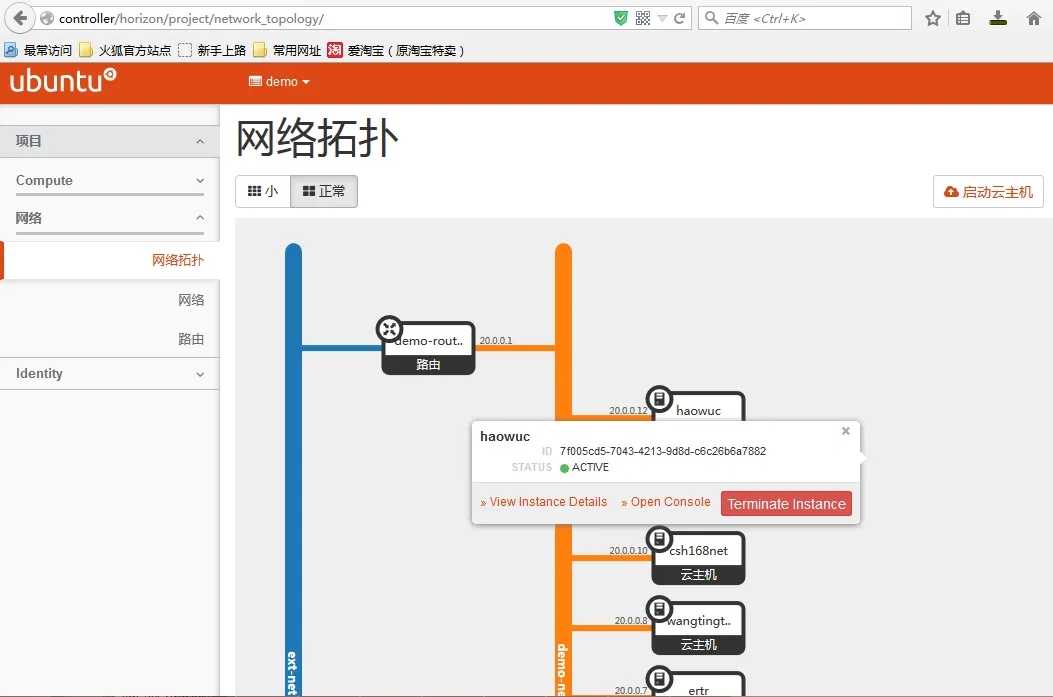1053x697 pixels.
Task: Show bookmarks list icon in toolbar
Action: [x=963, y=18]
